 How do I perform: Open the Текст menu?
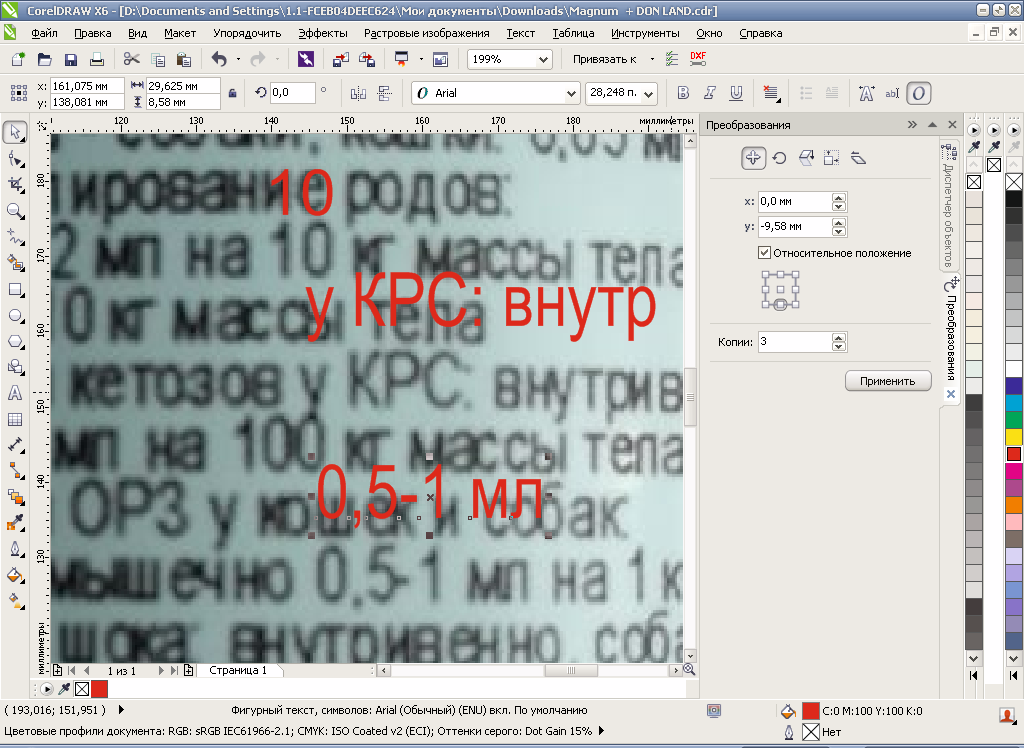520,33
